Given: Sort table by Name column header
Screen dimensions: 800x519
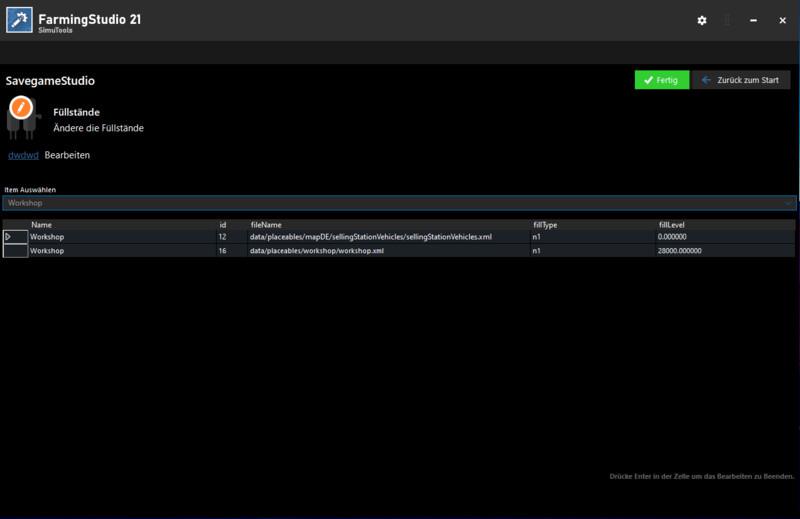Looking at the screenshot, I should pyautogui.click(x=122, y=225).
